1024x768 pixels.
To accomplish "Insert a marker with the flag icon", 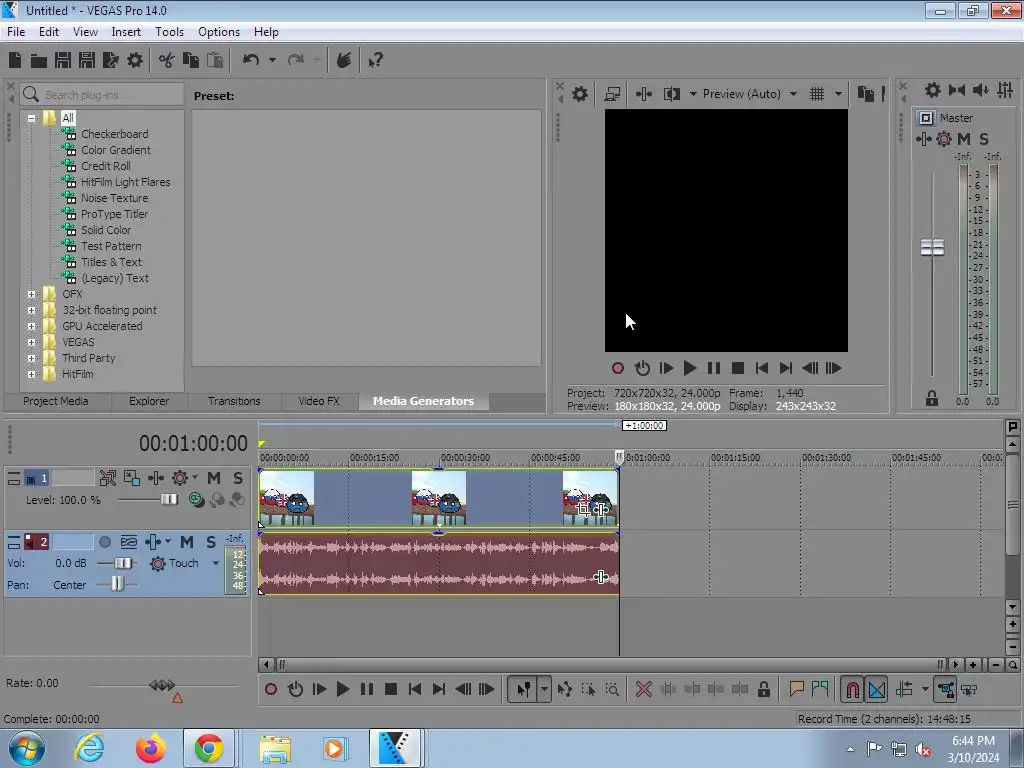I will [796, 689].
